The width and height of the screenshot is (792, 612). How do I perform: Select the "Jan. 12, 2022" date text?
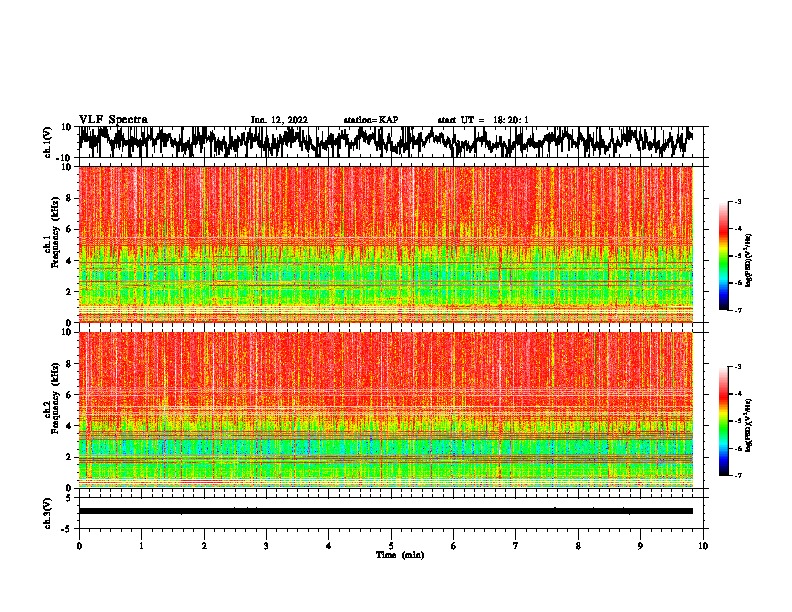click(279, 120)
